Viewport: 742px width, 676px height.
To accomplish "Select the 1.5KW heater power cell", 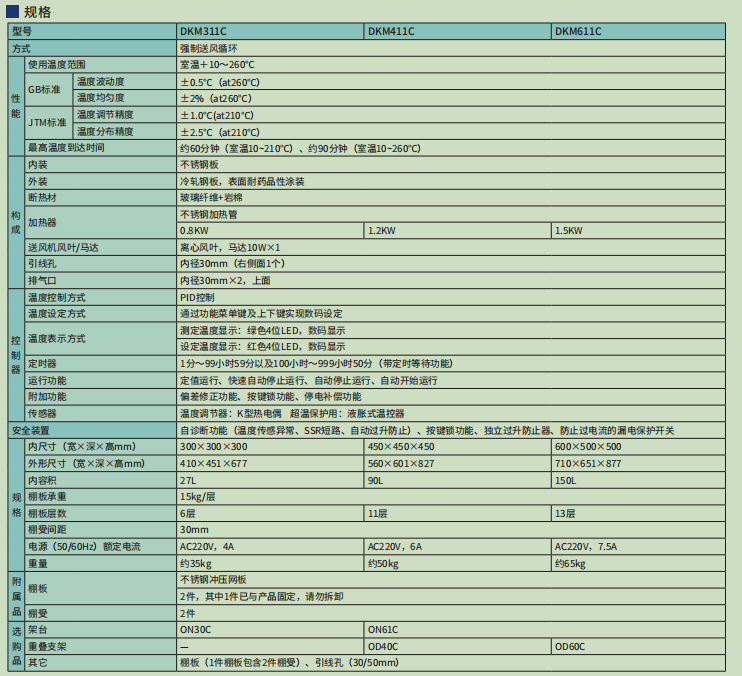I will [638, 231].
